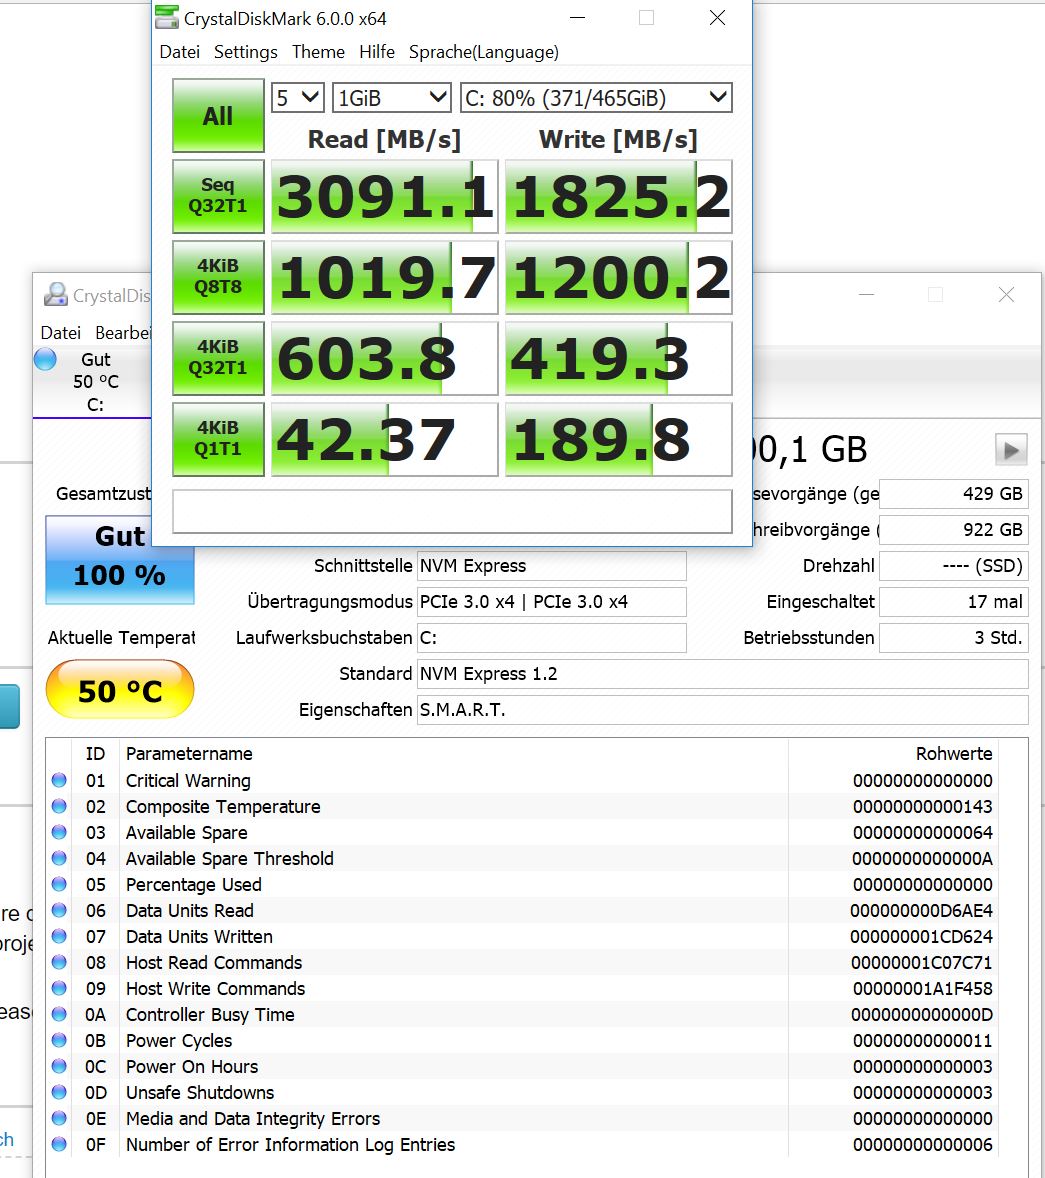This screenshot has height=1178, width=1045.
Task: Click the status orb for Host Write Commands
Action: pos(59,988)
